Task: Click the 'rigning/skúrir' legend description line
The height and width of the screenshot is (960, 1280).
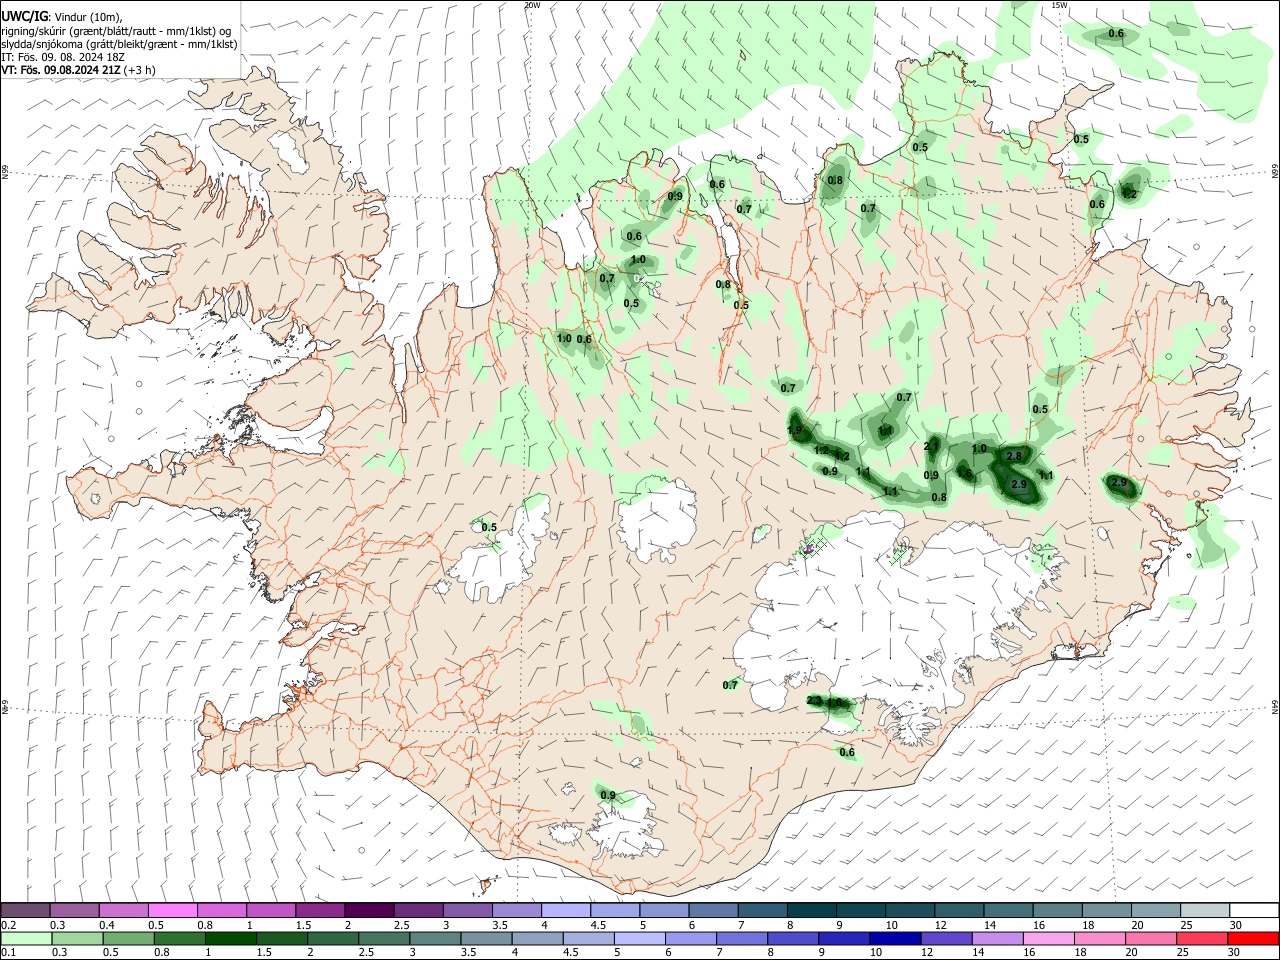Action: point(116,30)
